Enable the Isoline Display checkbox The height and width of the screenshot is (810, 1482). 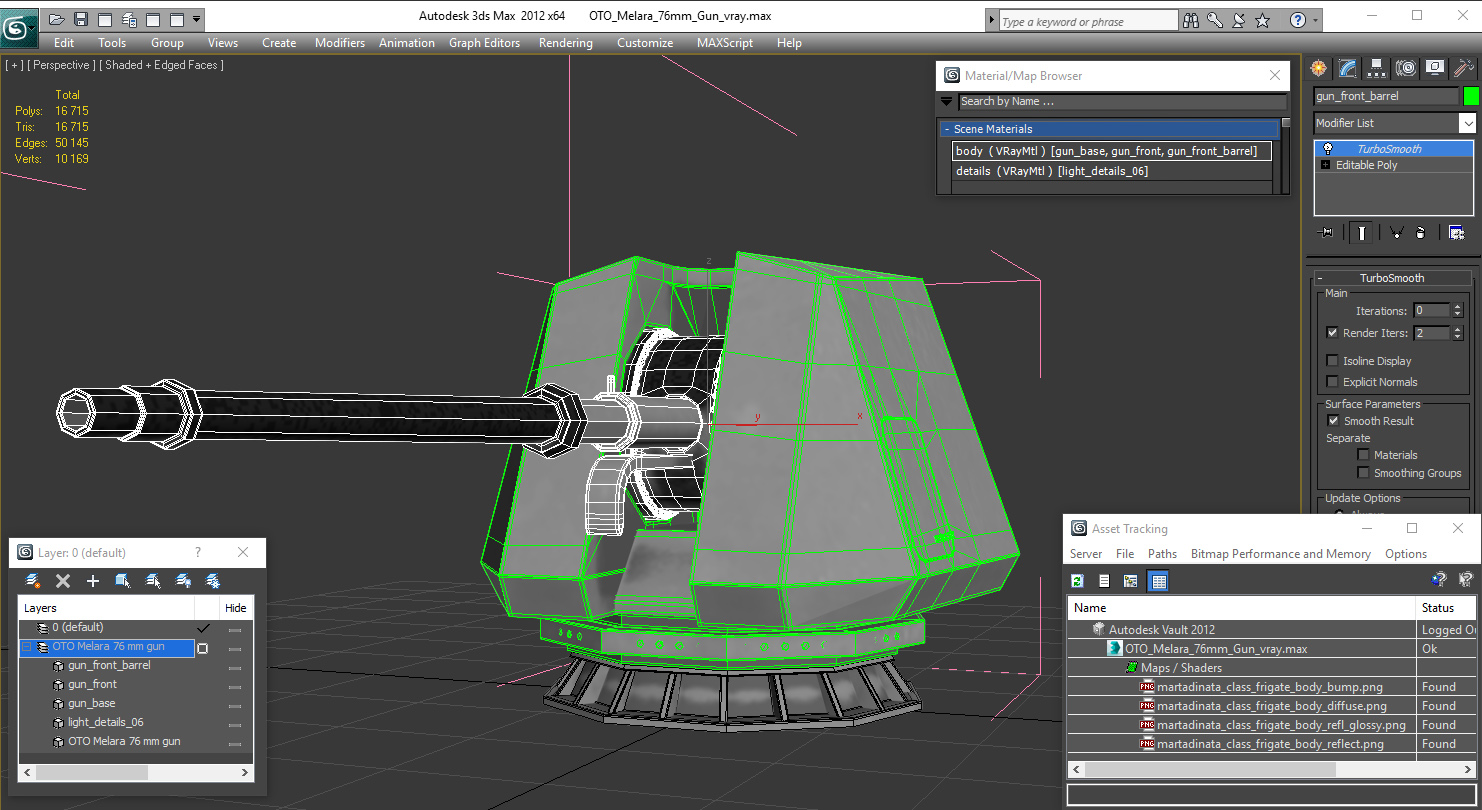(1332, 361)
